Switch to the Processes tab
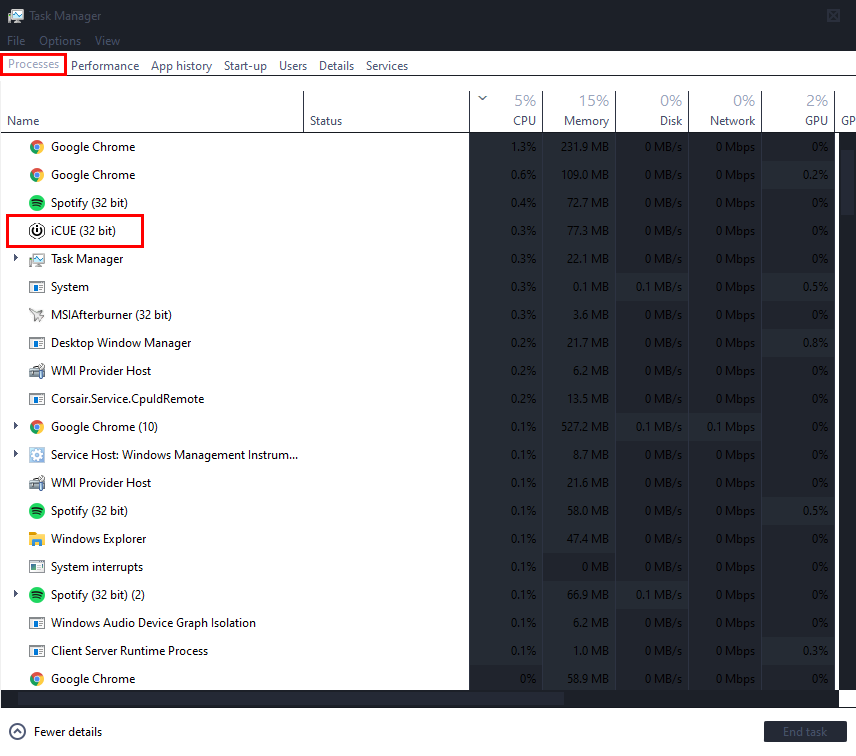856x756 pixels. [x=33, y=64]
